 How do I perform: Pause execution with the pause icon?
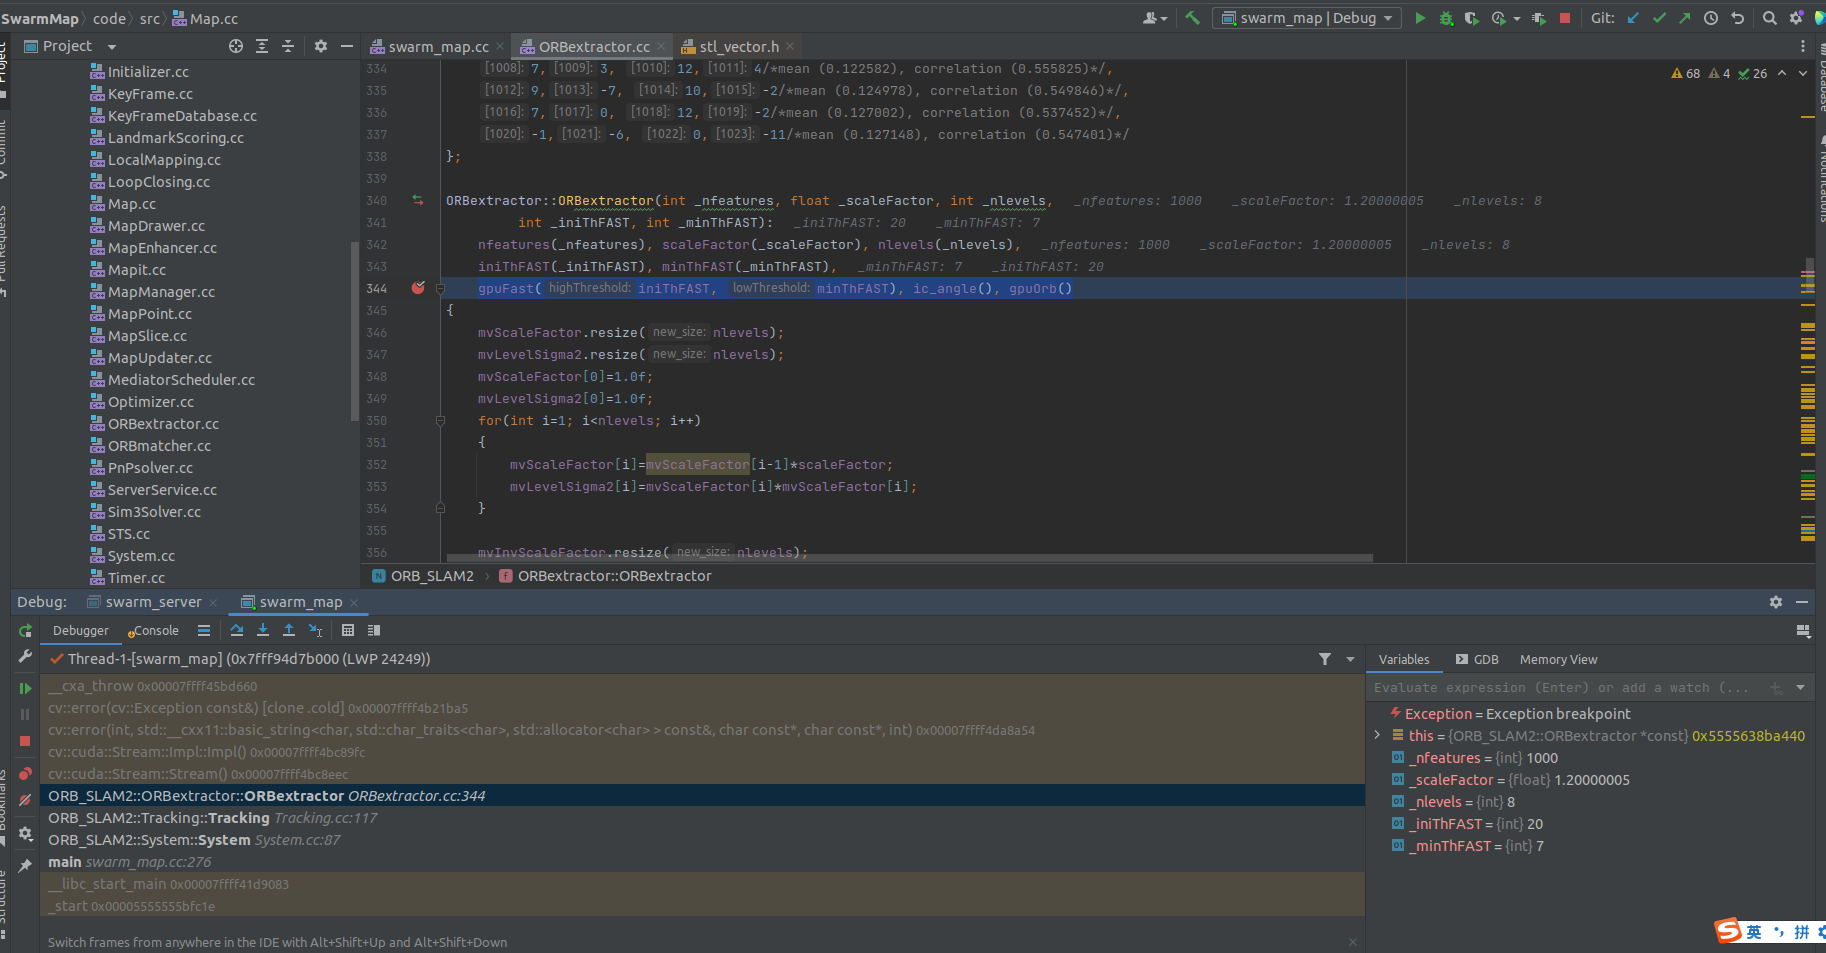click(x=25, y=713)
